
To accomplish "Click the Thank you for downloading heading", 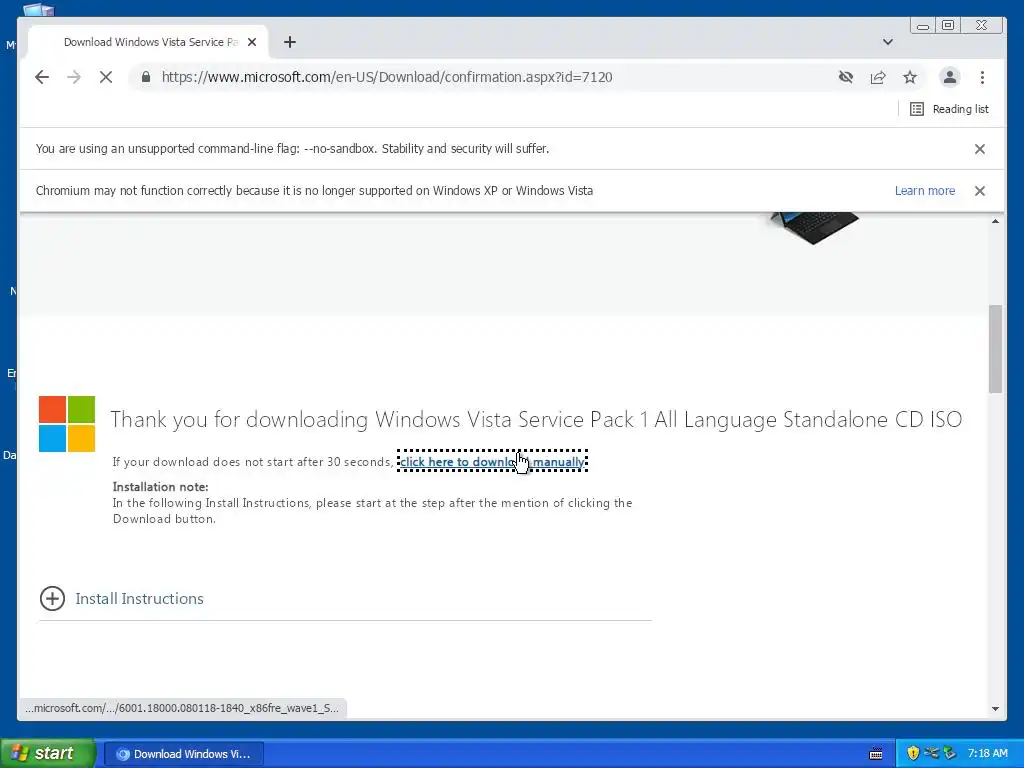I will click(536, 419).
